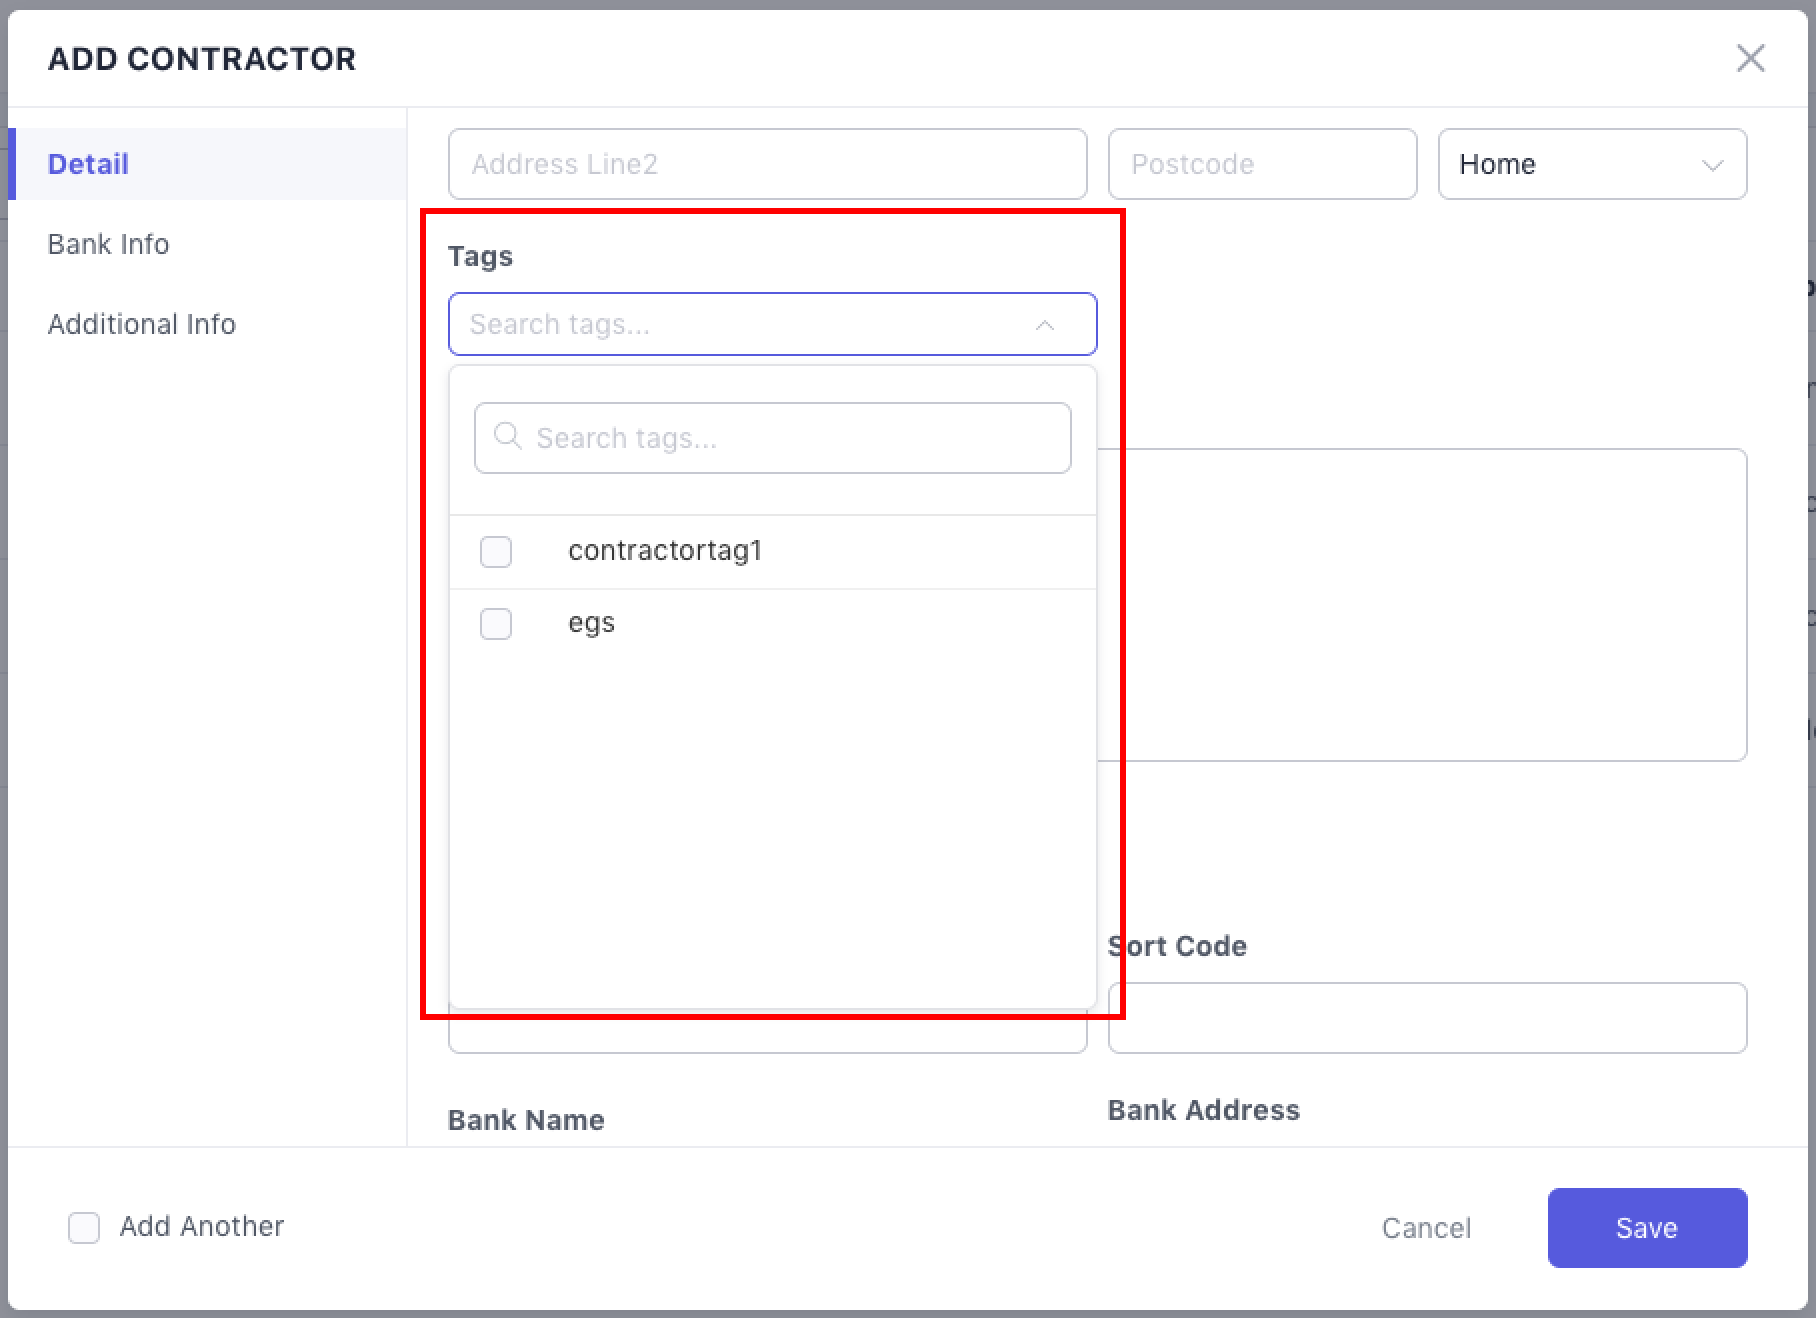Click the Sort Code input box
The image size is (1816, 1318).
click(1427, 1018)
